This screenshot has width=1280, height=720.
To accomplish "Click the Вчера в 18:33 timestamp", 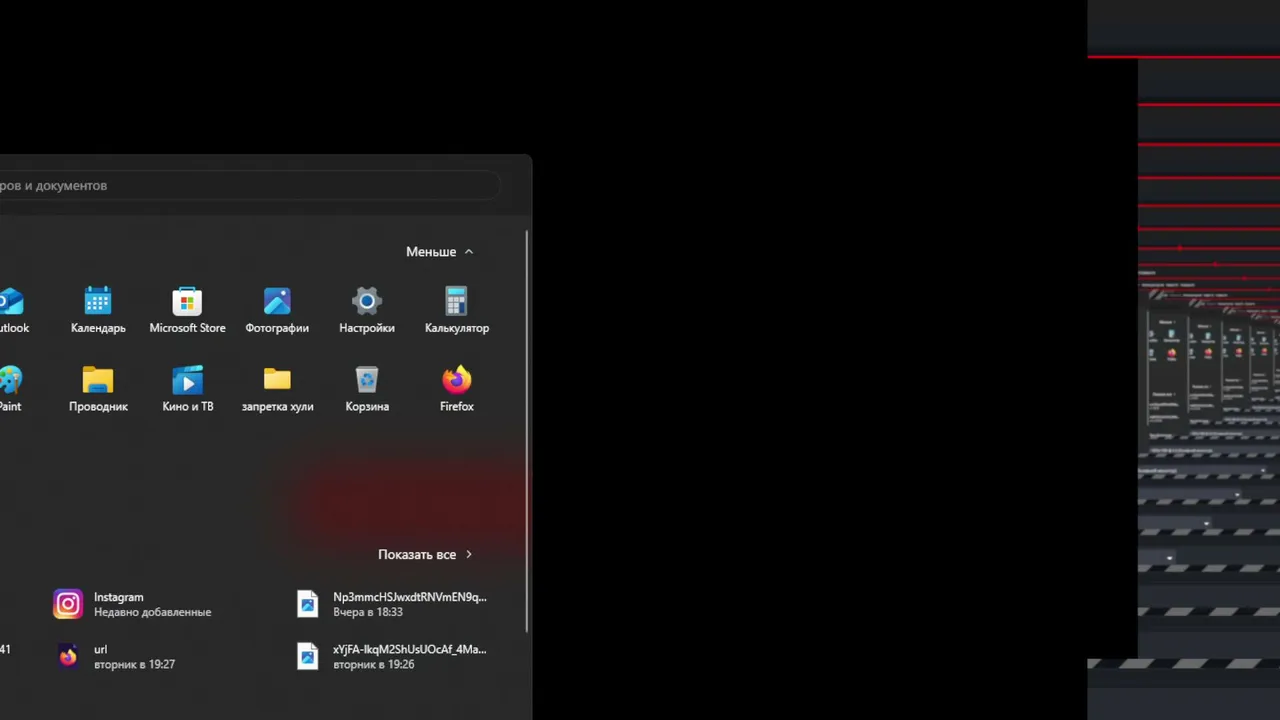I will click(x=368, y=612).
